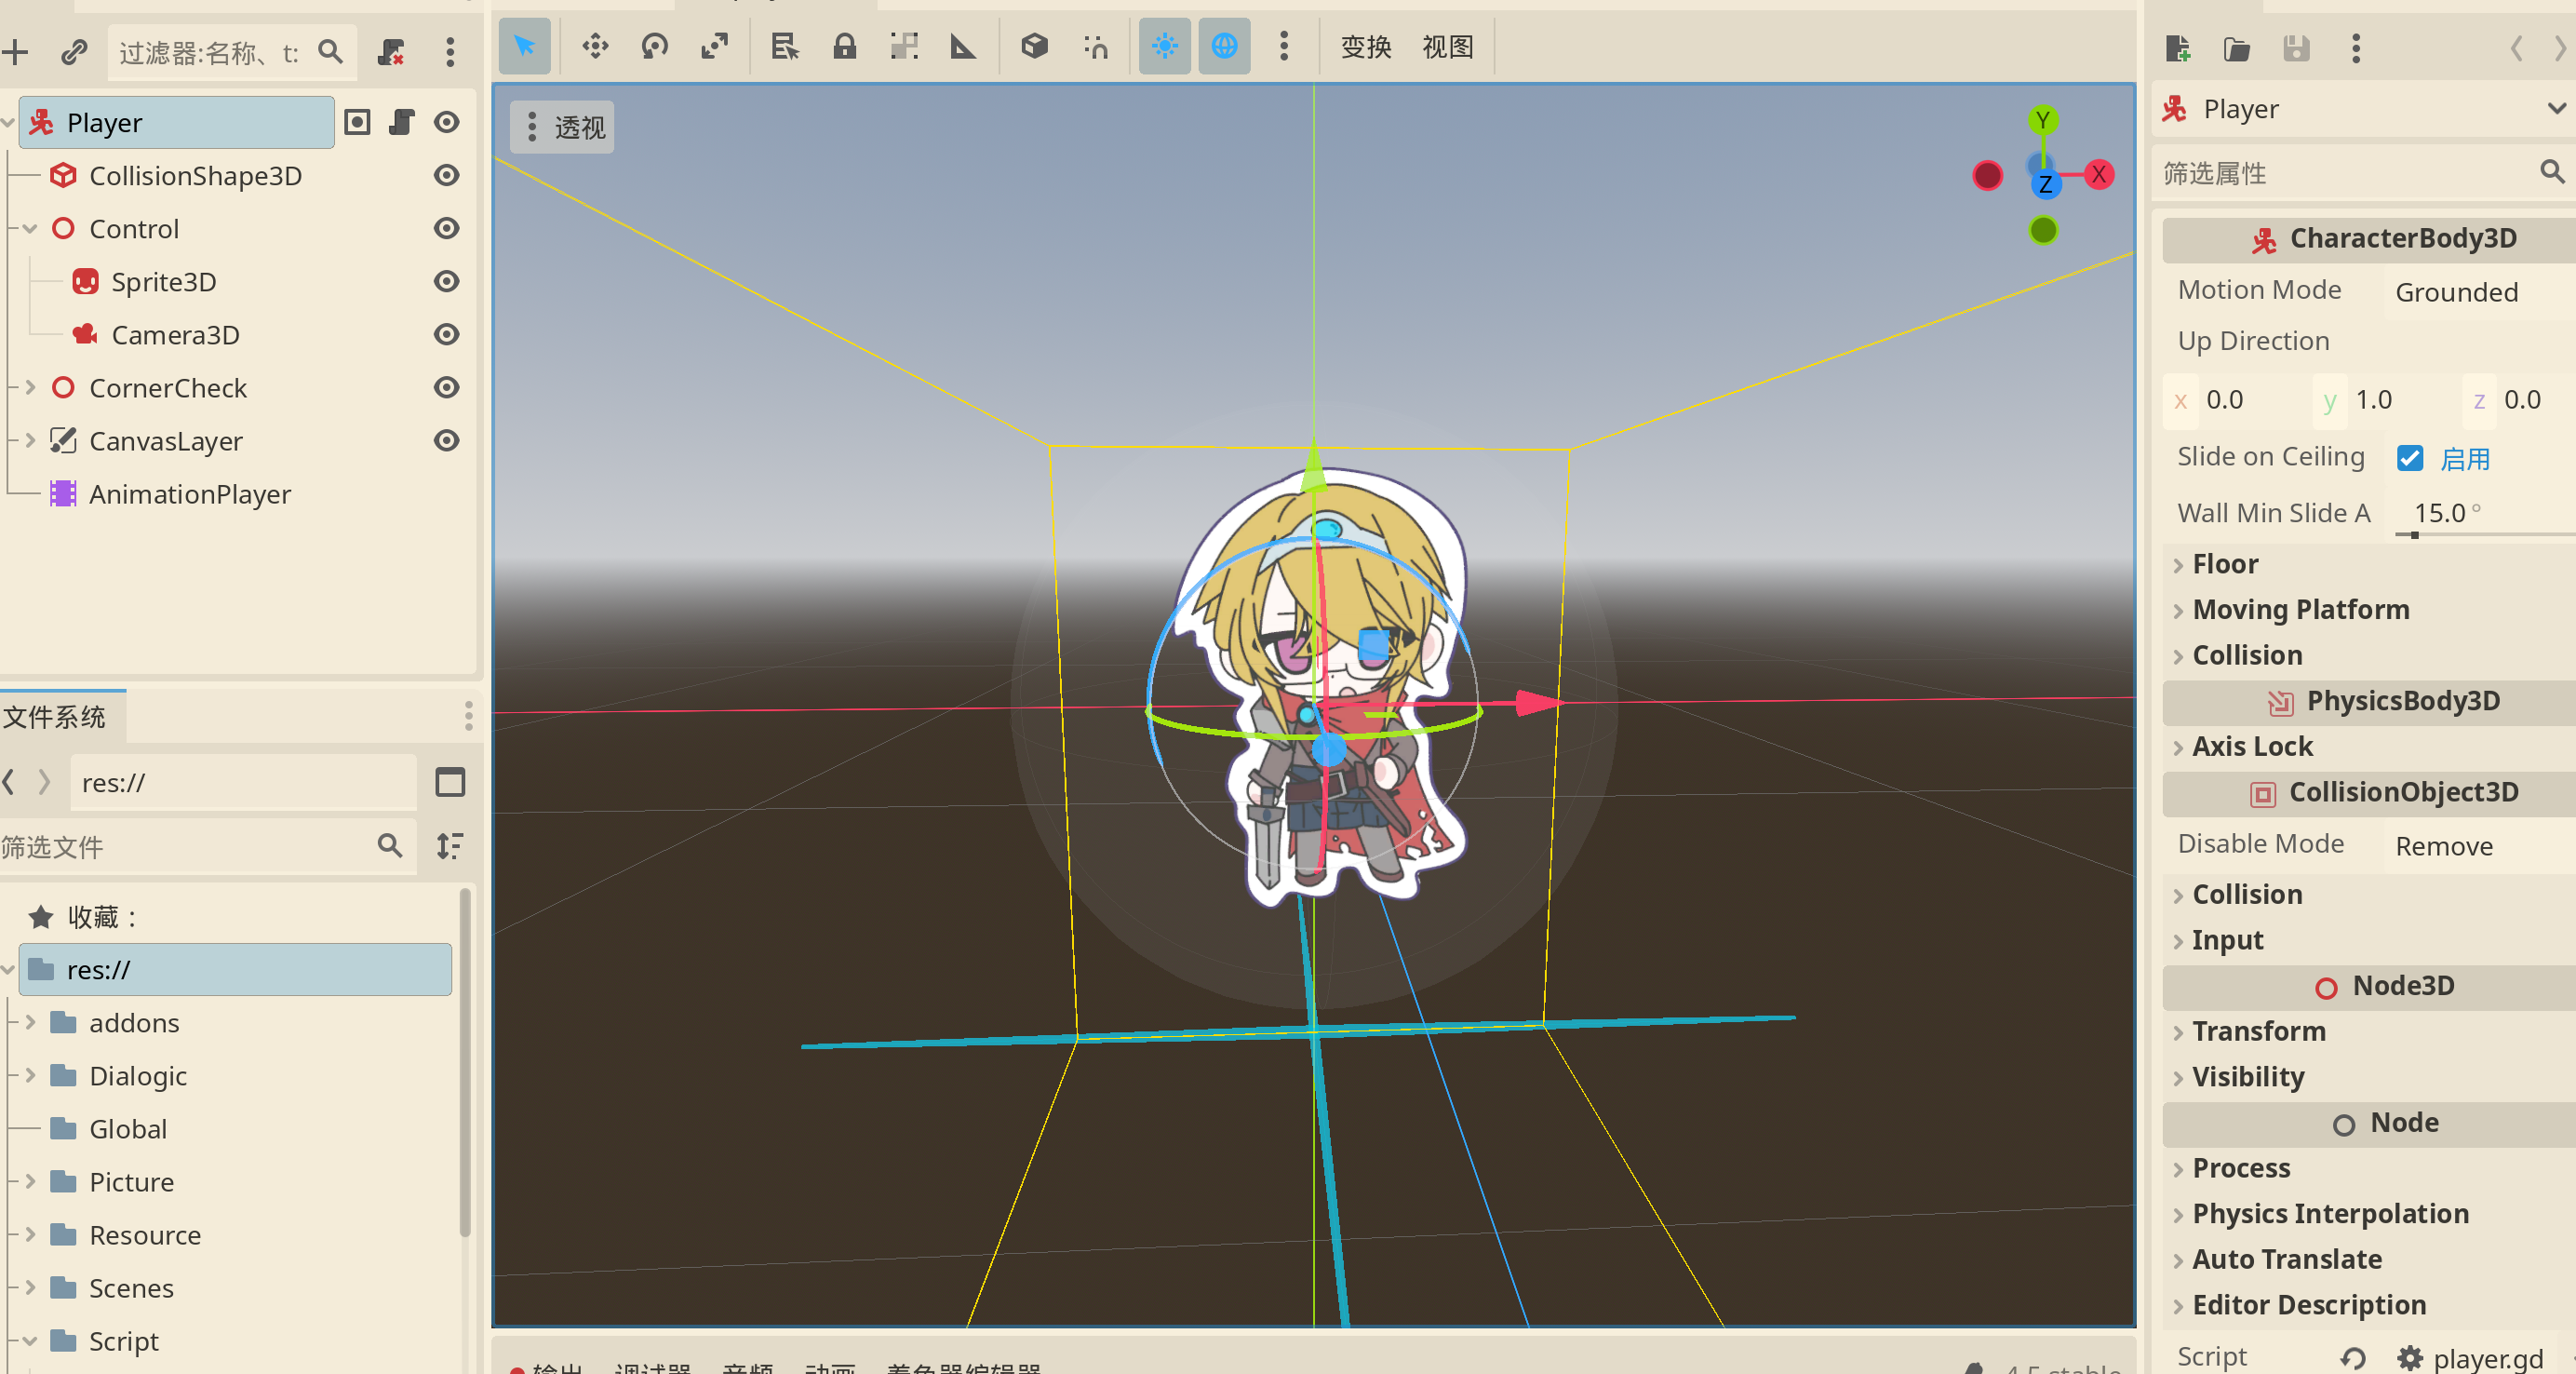The width and height of the screenshot is (2576, 1374).
Task: Select the Rotate mode tool
Action: pyautogui.click(x=655, y=46)
